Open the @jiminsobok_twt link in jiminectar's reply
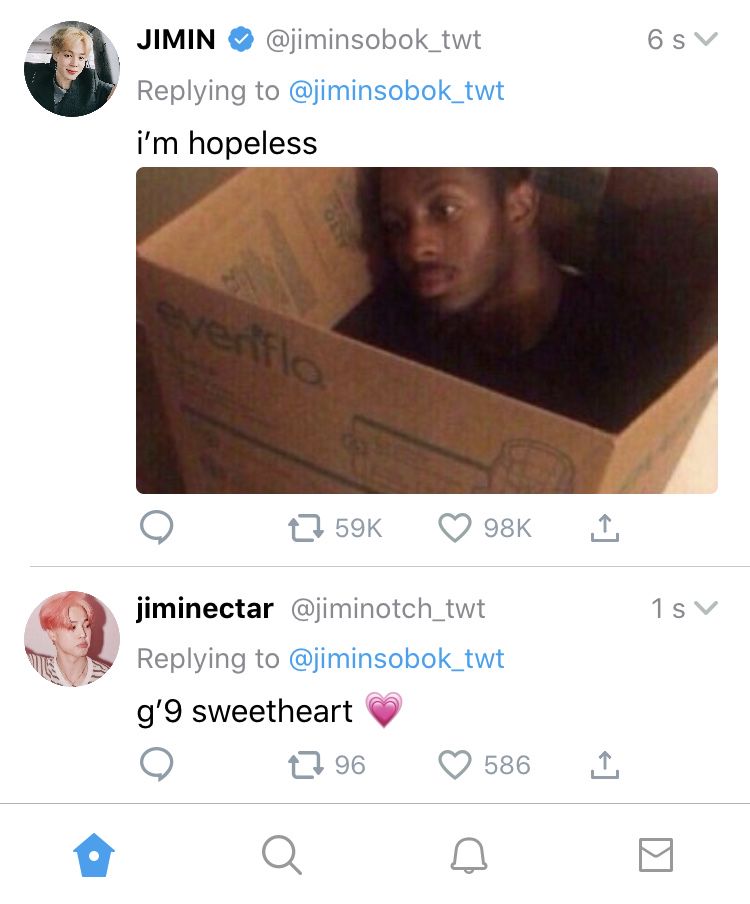 coord(396,659)
